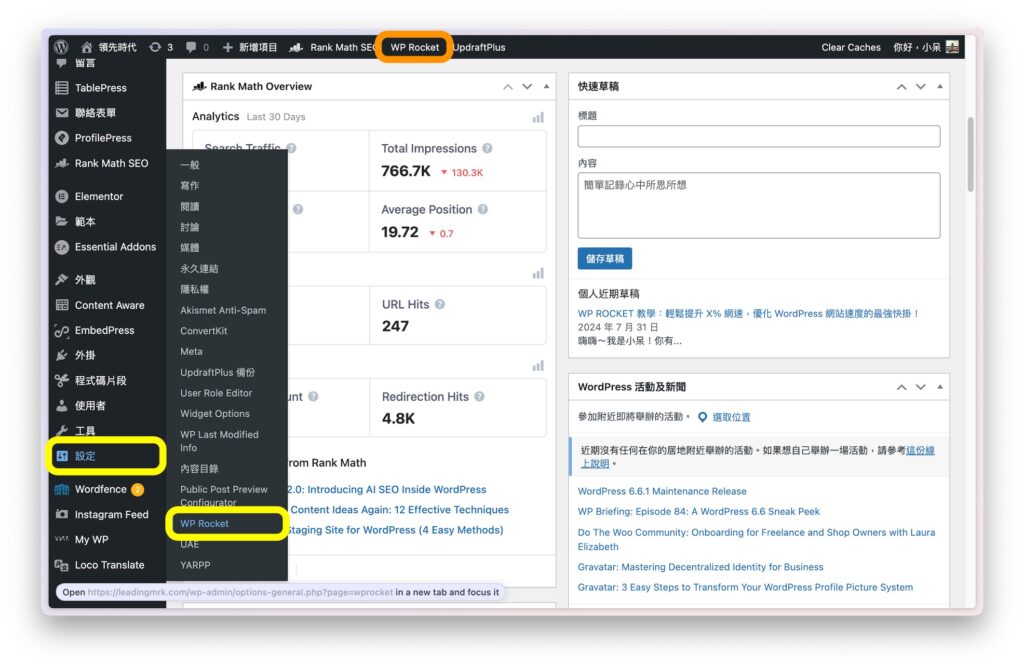Viewport: 1024px width, 670px height.
Task: Open Gravatar Mastering Decentralized Identity link
Action: (700, 567)
